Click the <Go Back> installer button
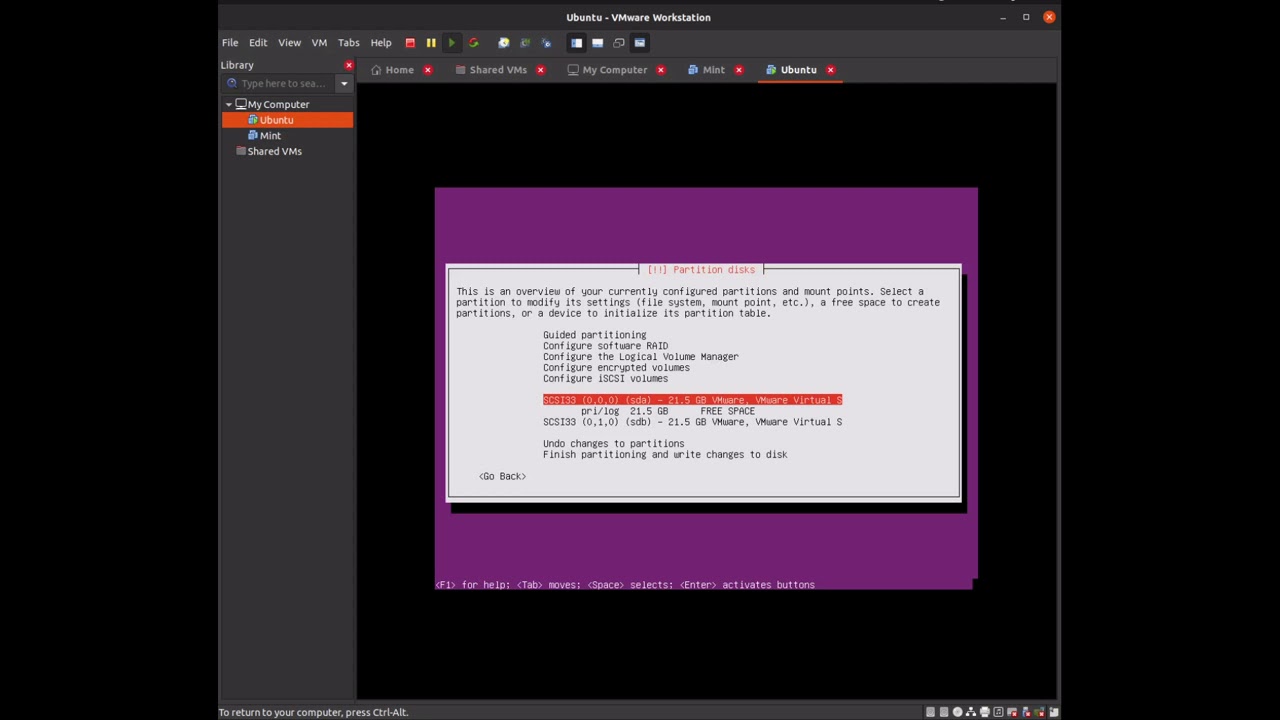The width and height of the screenshot is (1280, 720). (502, 476)
